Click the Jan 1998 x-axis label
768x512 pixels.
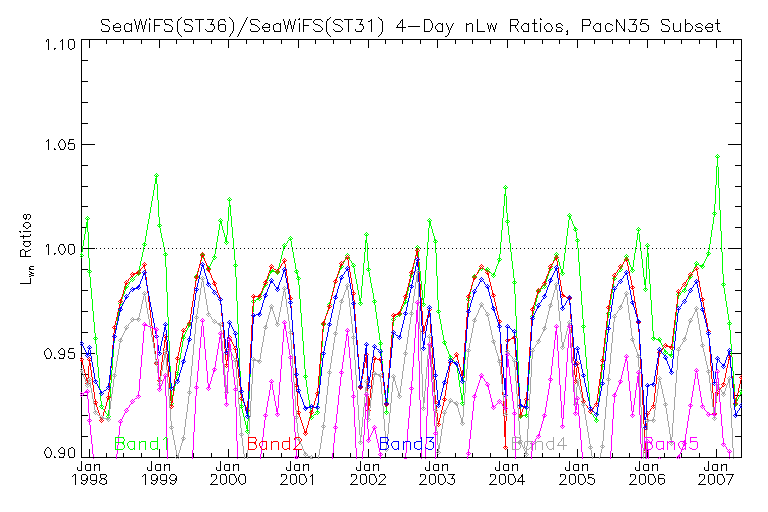pyautogui.click(x=89, y=473)
